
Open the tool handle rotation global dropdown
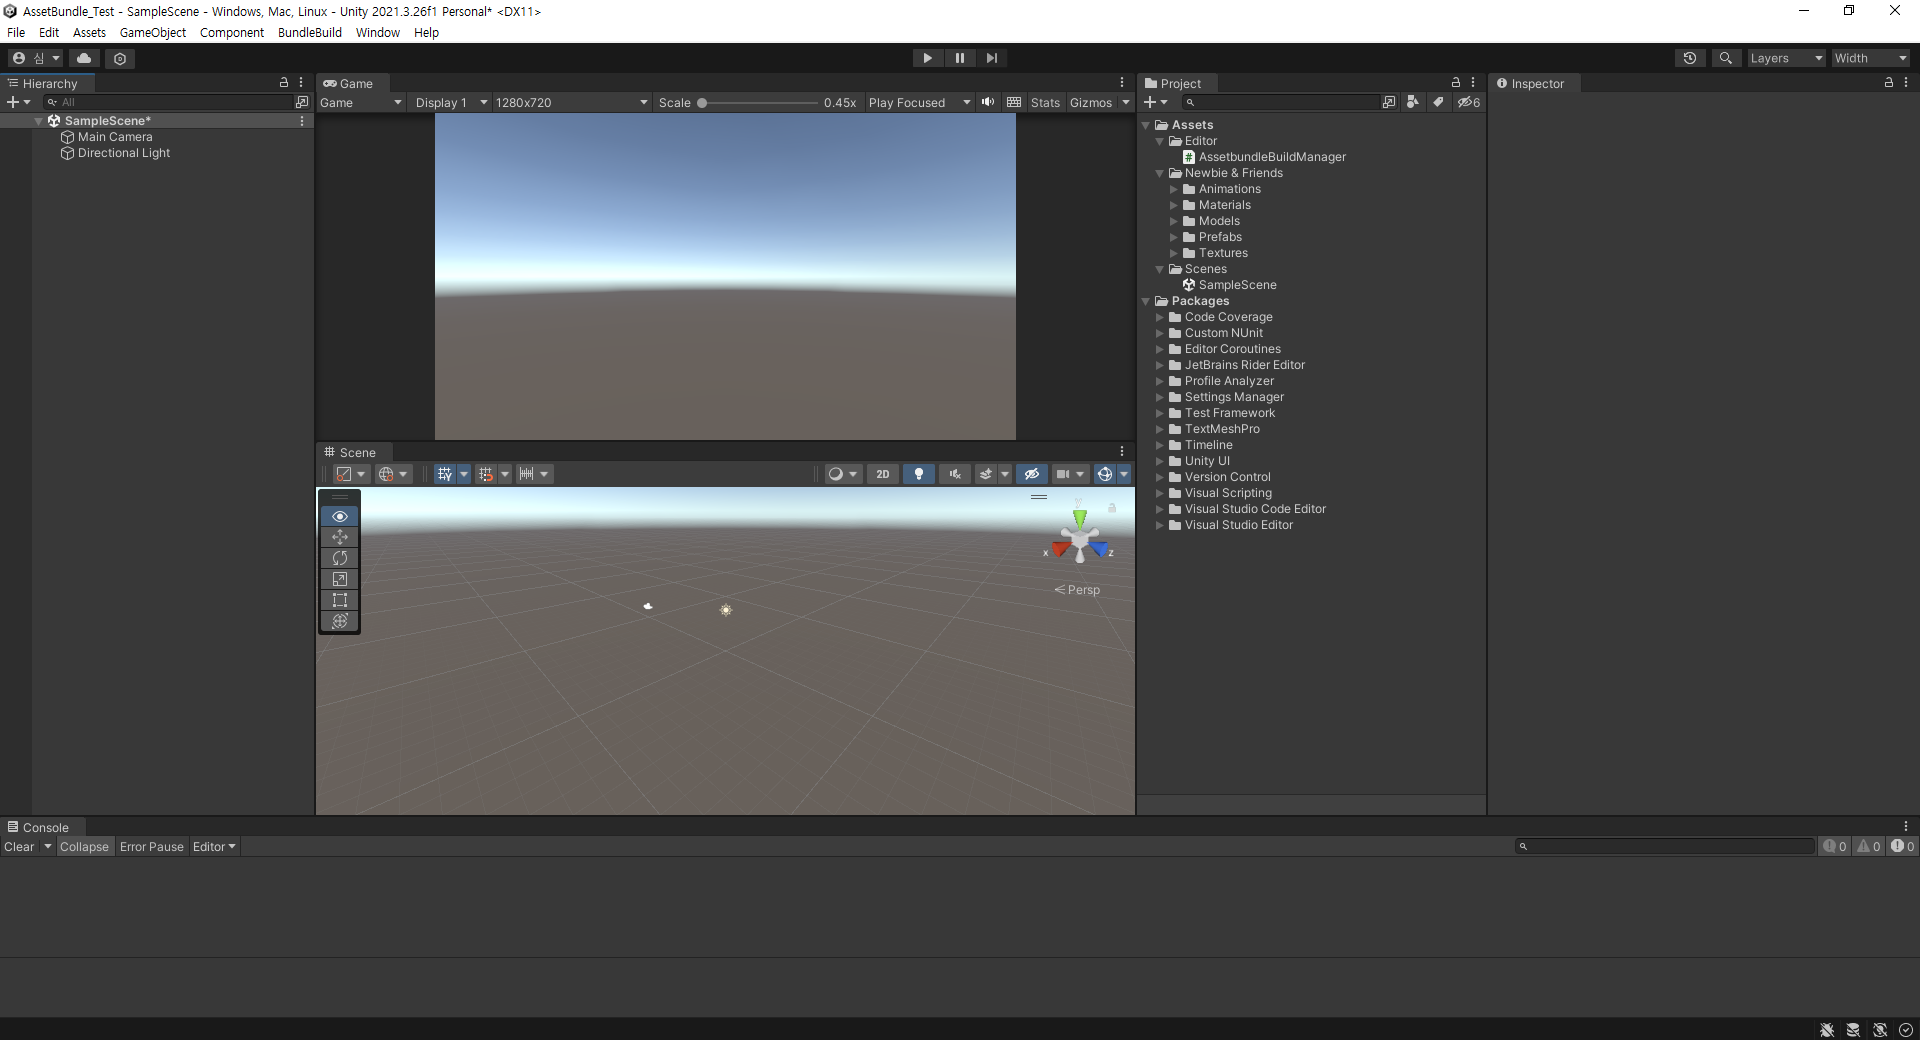[393, 474]
